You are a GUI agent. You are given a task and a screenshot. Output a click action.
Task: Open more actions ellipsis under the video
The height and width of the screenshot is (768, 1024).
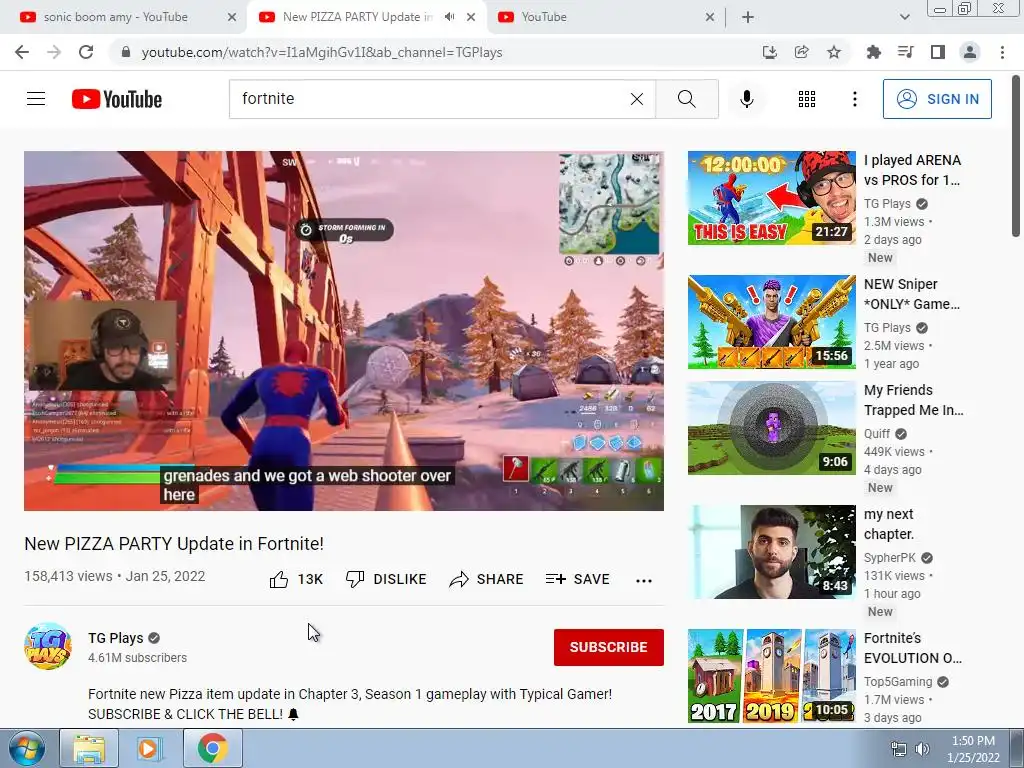(644, 581)
